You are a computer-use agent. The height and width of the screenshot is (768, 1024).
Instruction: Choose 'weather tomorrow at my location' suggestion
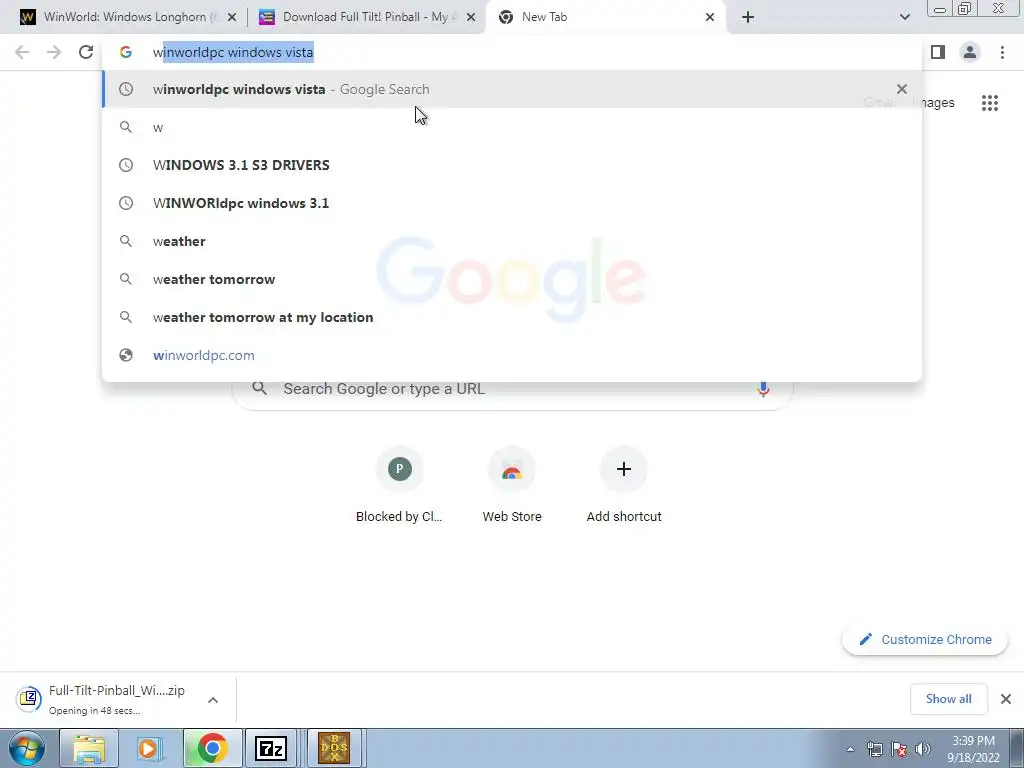[512, 317]
